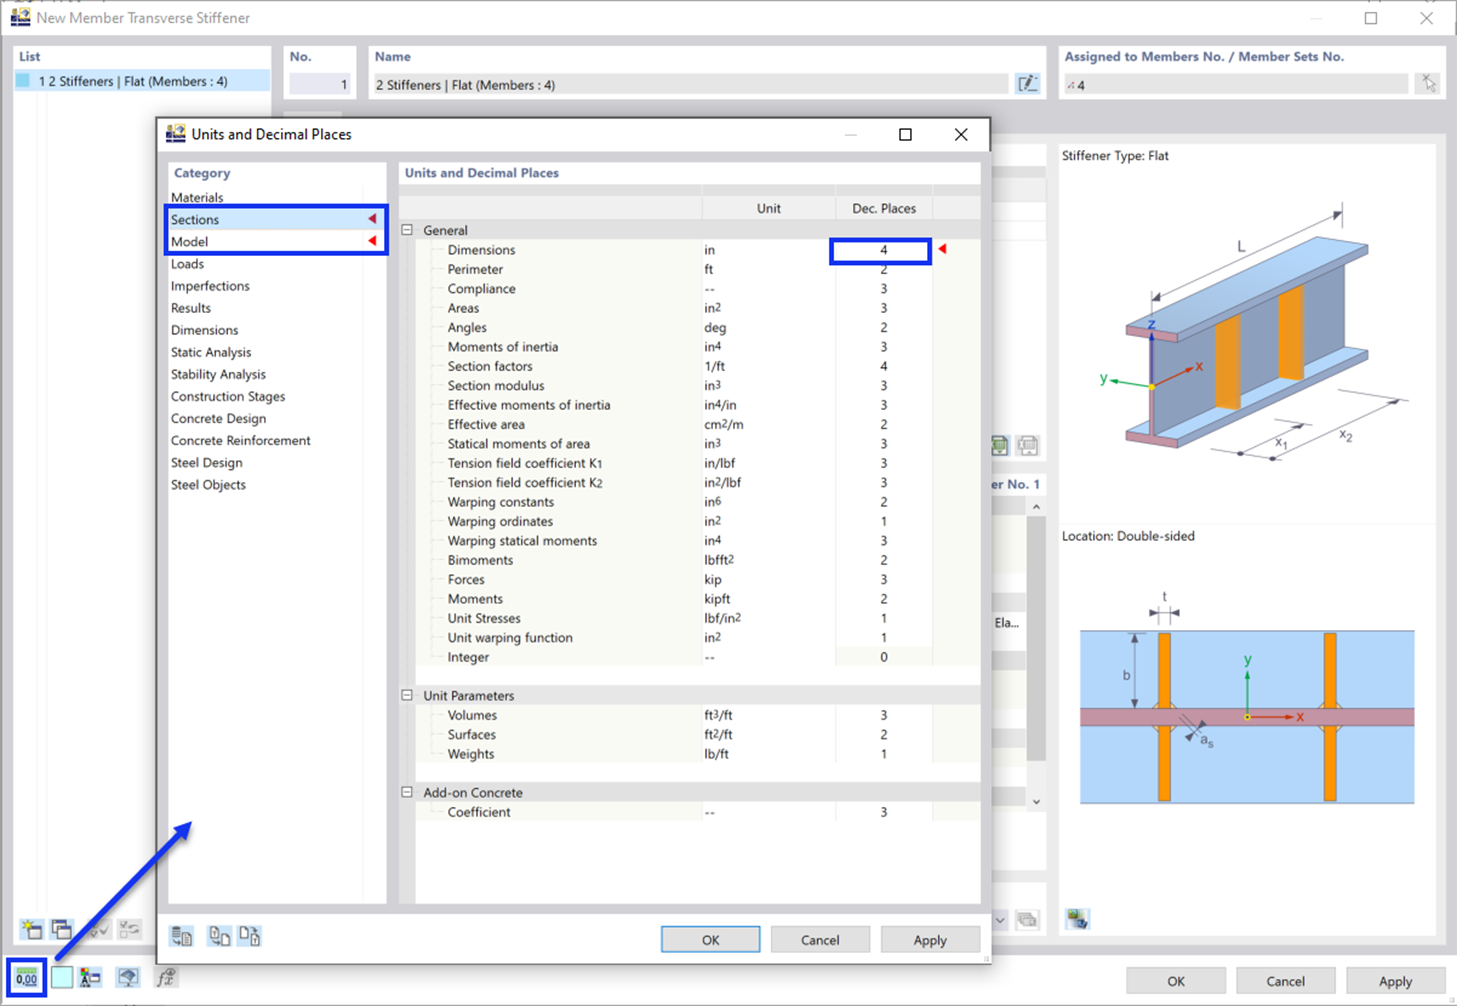Viewport: 1457px width, 1006px height.
Task: Open the partially hidden dropdown arrow behind Units dialog
Action: point(1000,920)
